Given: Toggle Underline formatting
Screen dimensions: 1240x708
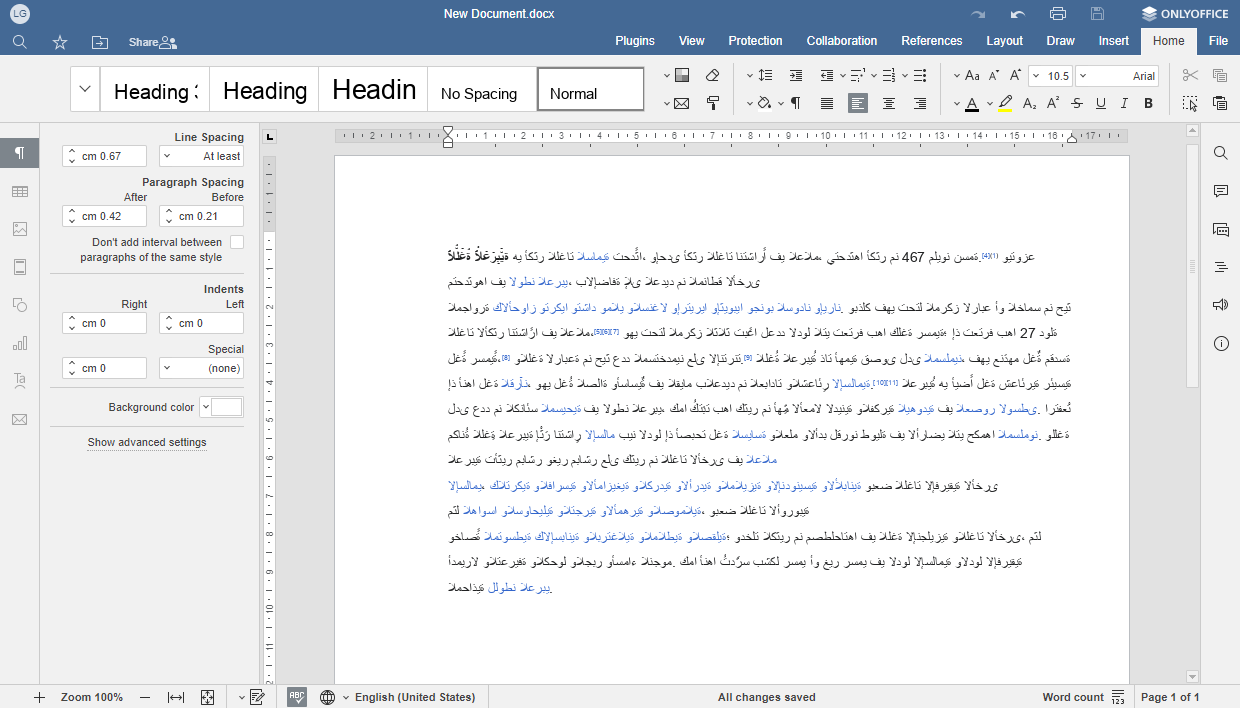Looking at the screenshot, I should point(1101,103).
